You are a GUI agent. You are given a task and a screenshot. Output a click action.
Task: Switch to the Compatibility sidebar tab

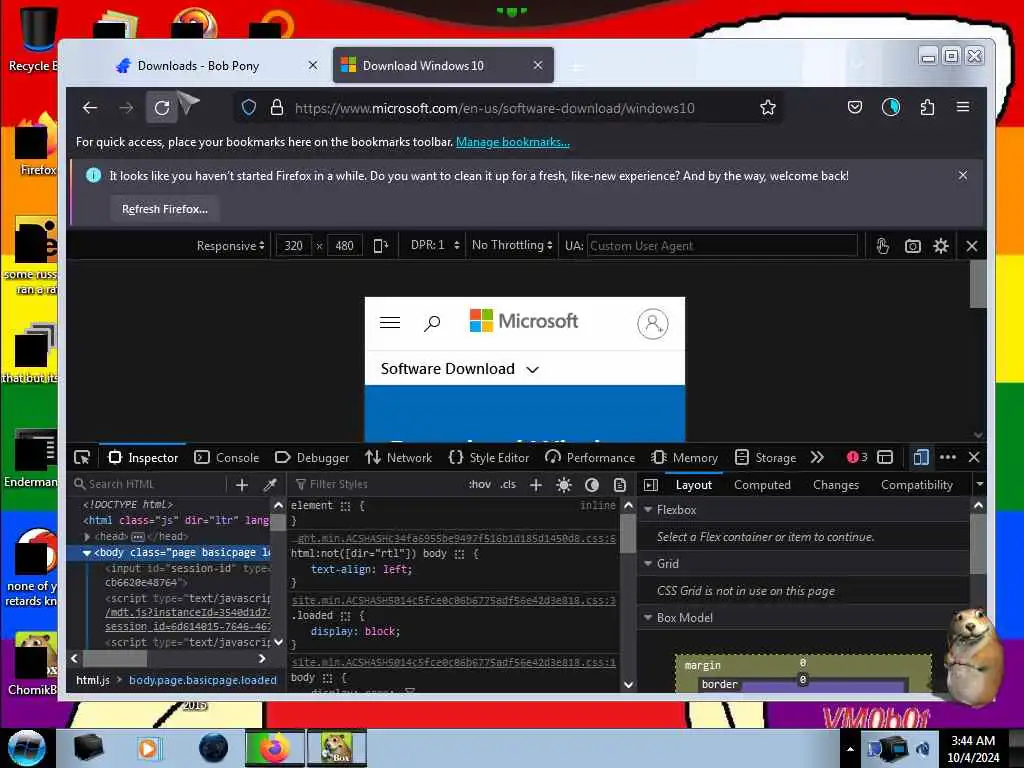(x=916, y=485)
